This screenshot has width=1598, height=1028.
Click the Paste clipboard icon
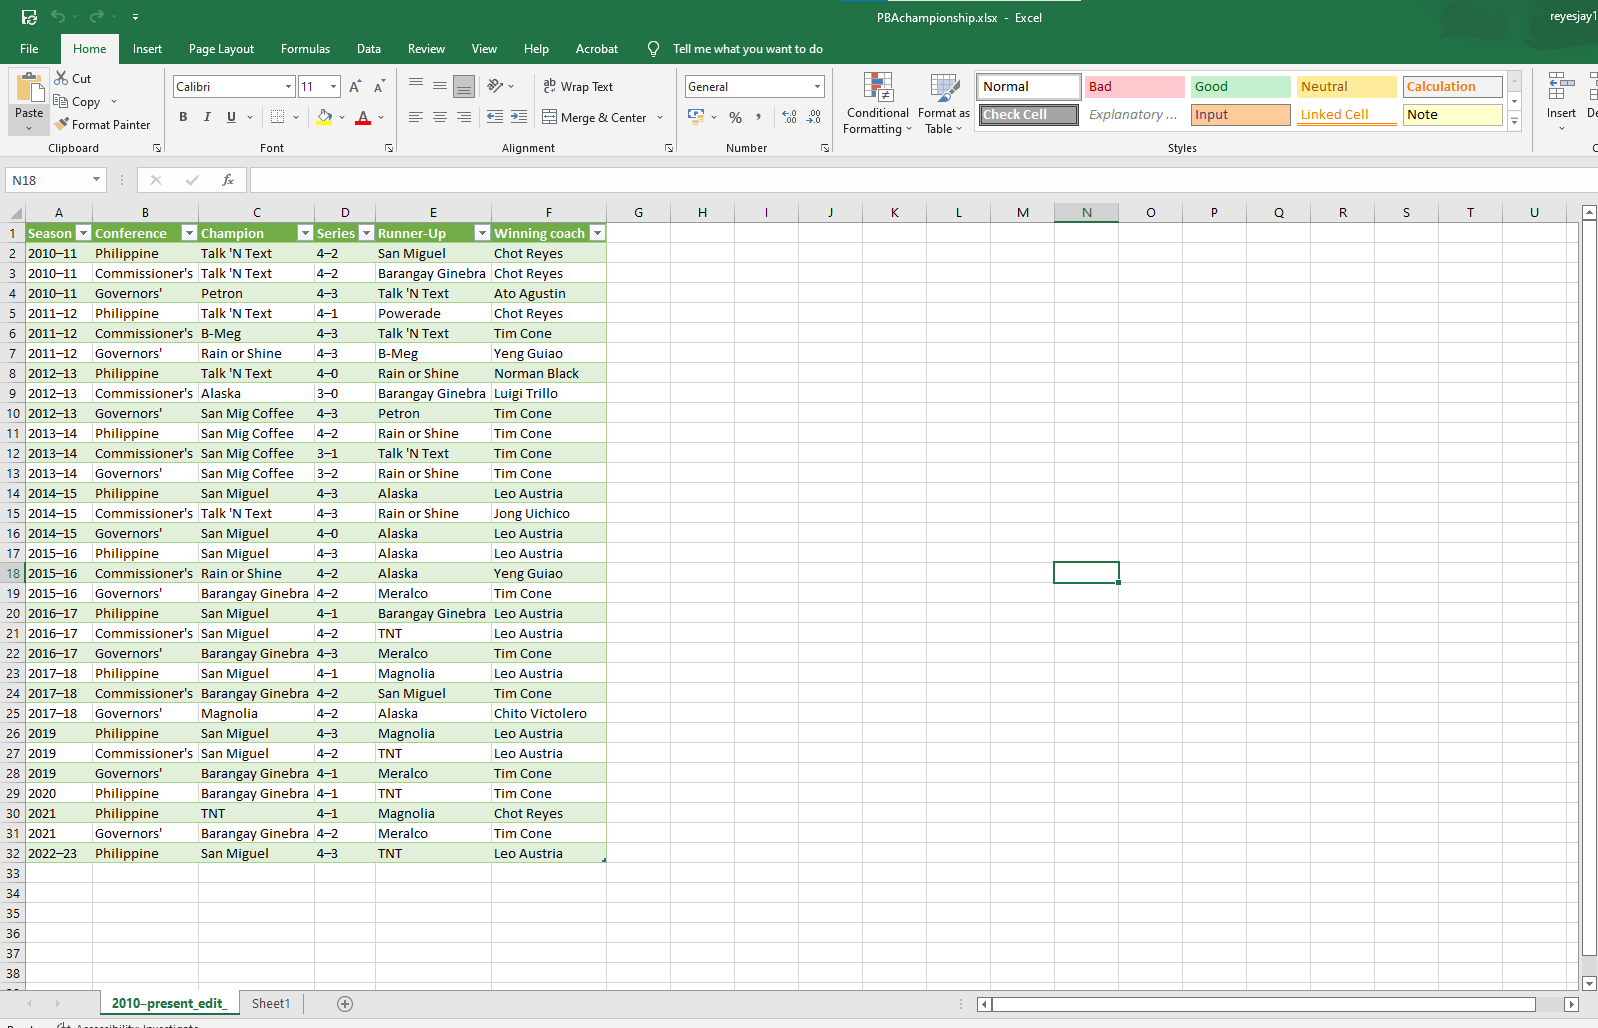[x=29, y=88]
